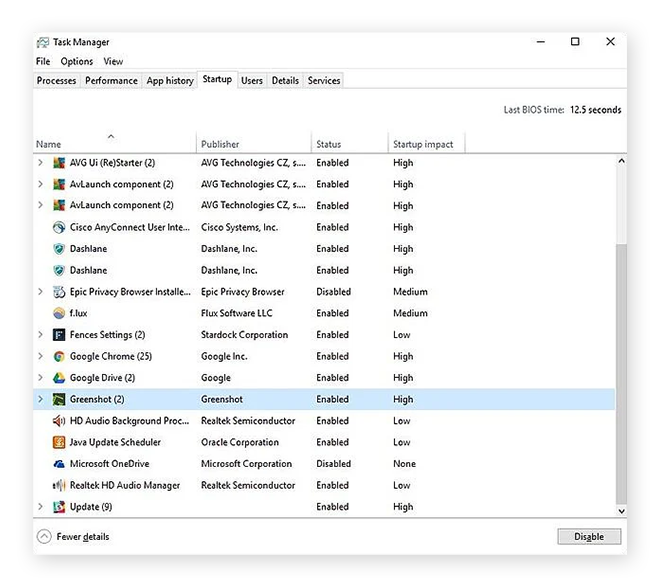The height and width of the screenshot is (586, 660).
Task: Click the Medium impact of f.lux
Action: tap(410, 313)
